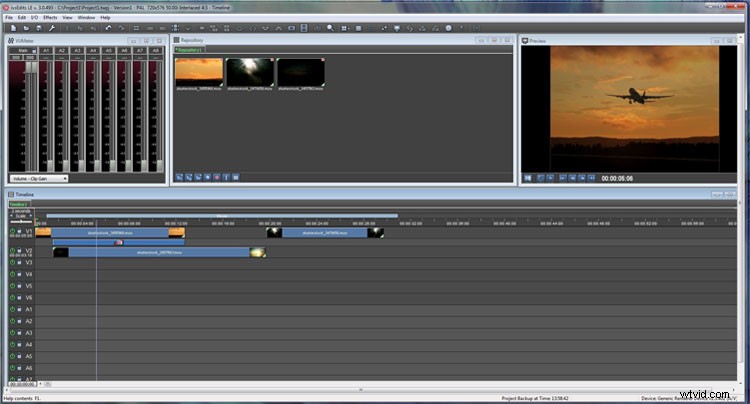Viewport: 750px width, 404px height.
Task: Toggle the V4 track power button
Action: (12, 274)
